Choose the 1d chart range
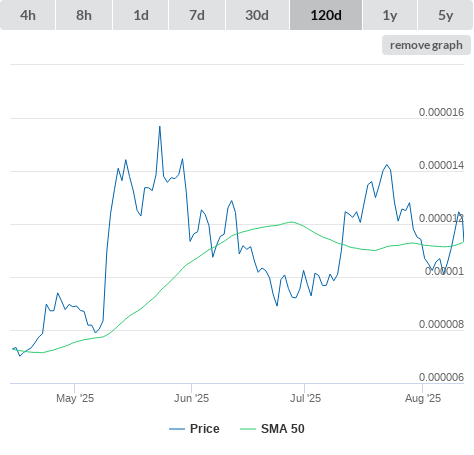 coord(141,15)
